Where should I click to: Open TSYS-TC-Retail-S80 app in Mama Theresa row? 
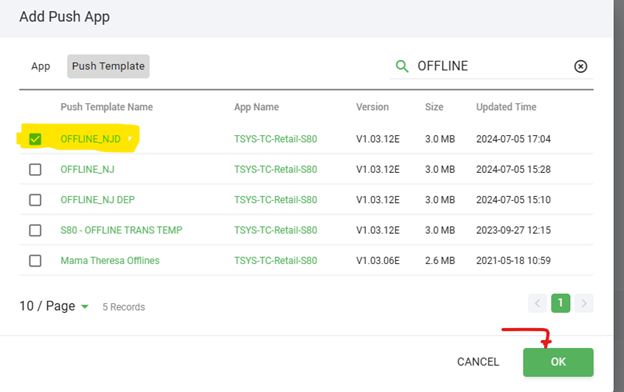click(275, 261)
